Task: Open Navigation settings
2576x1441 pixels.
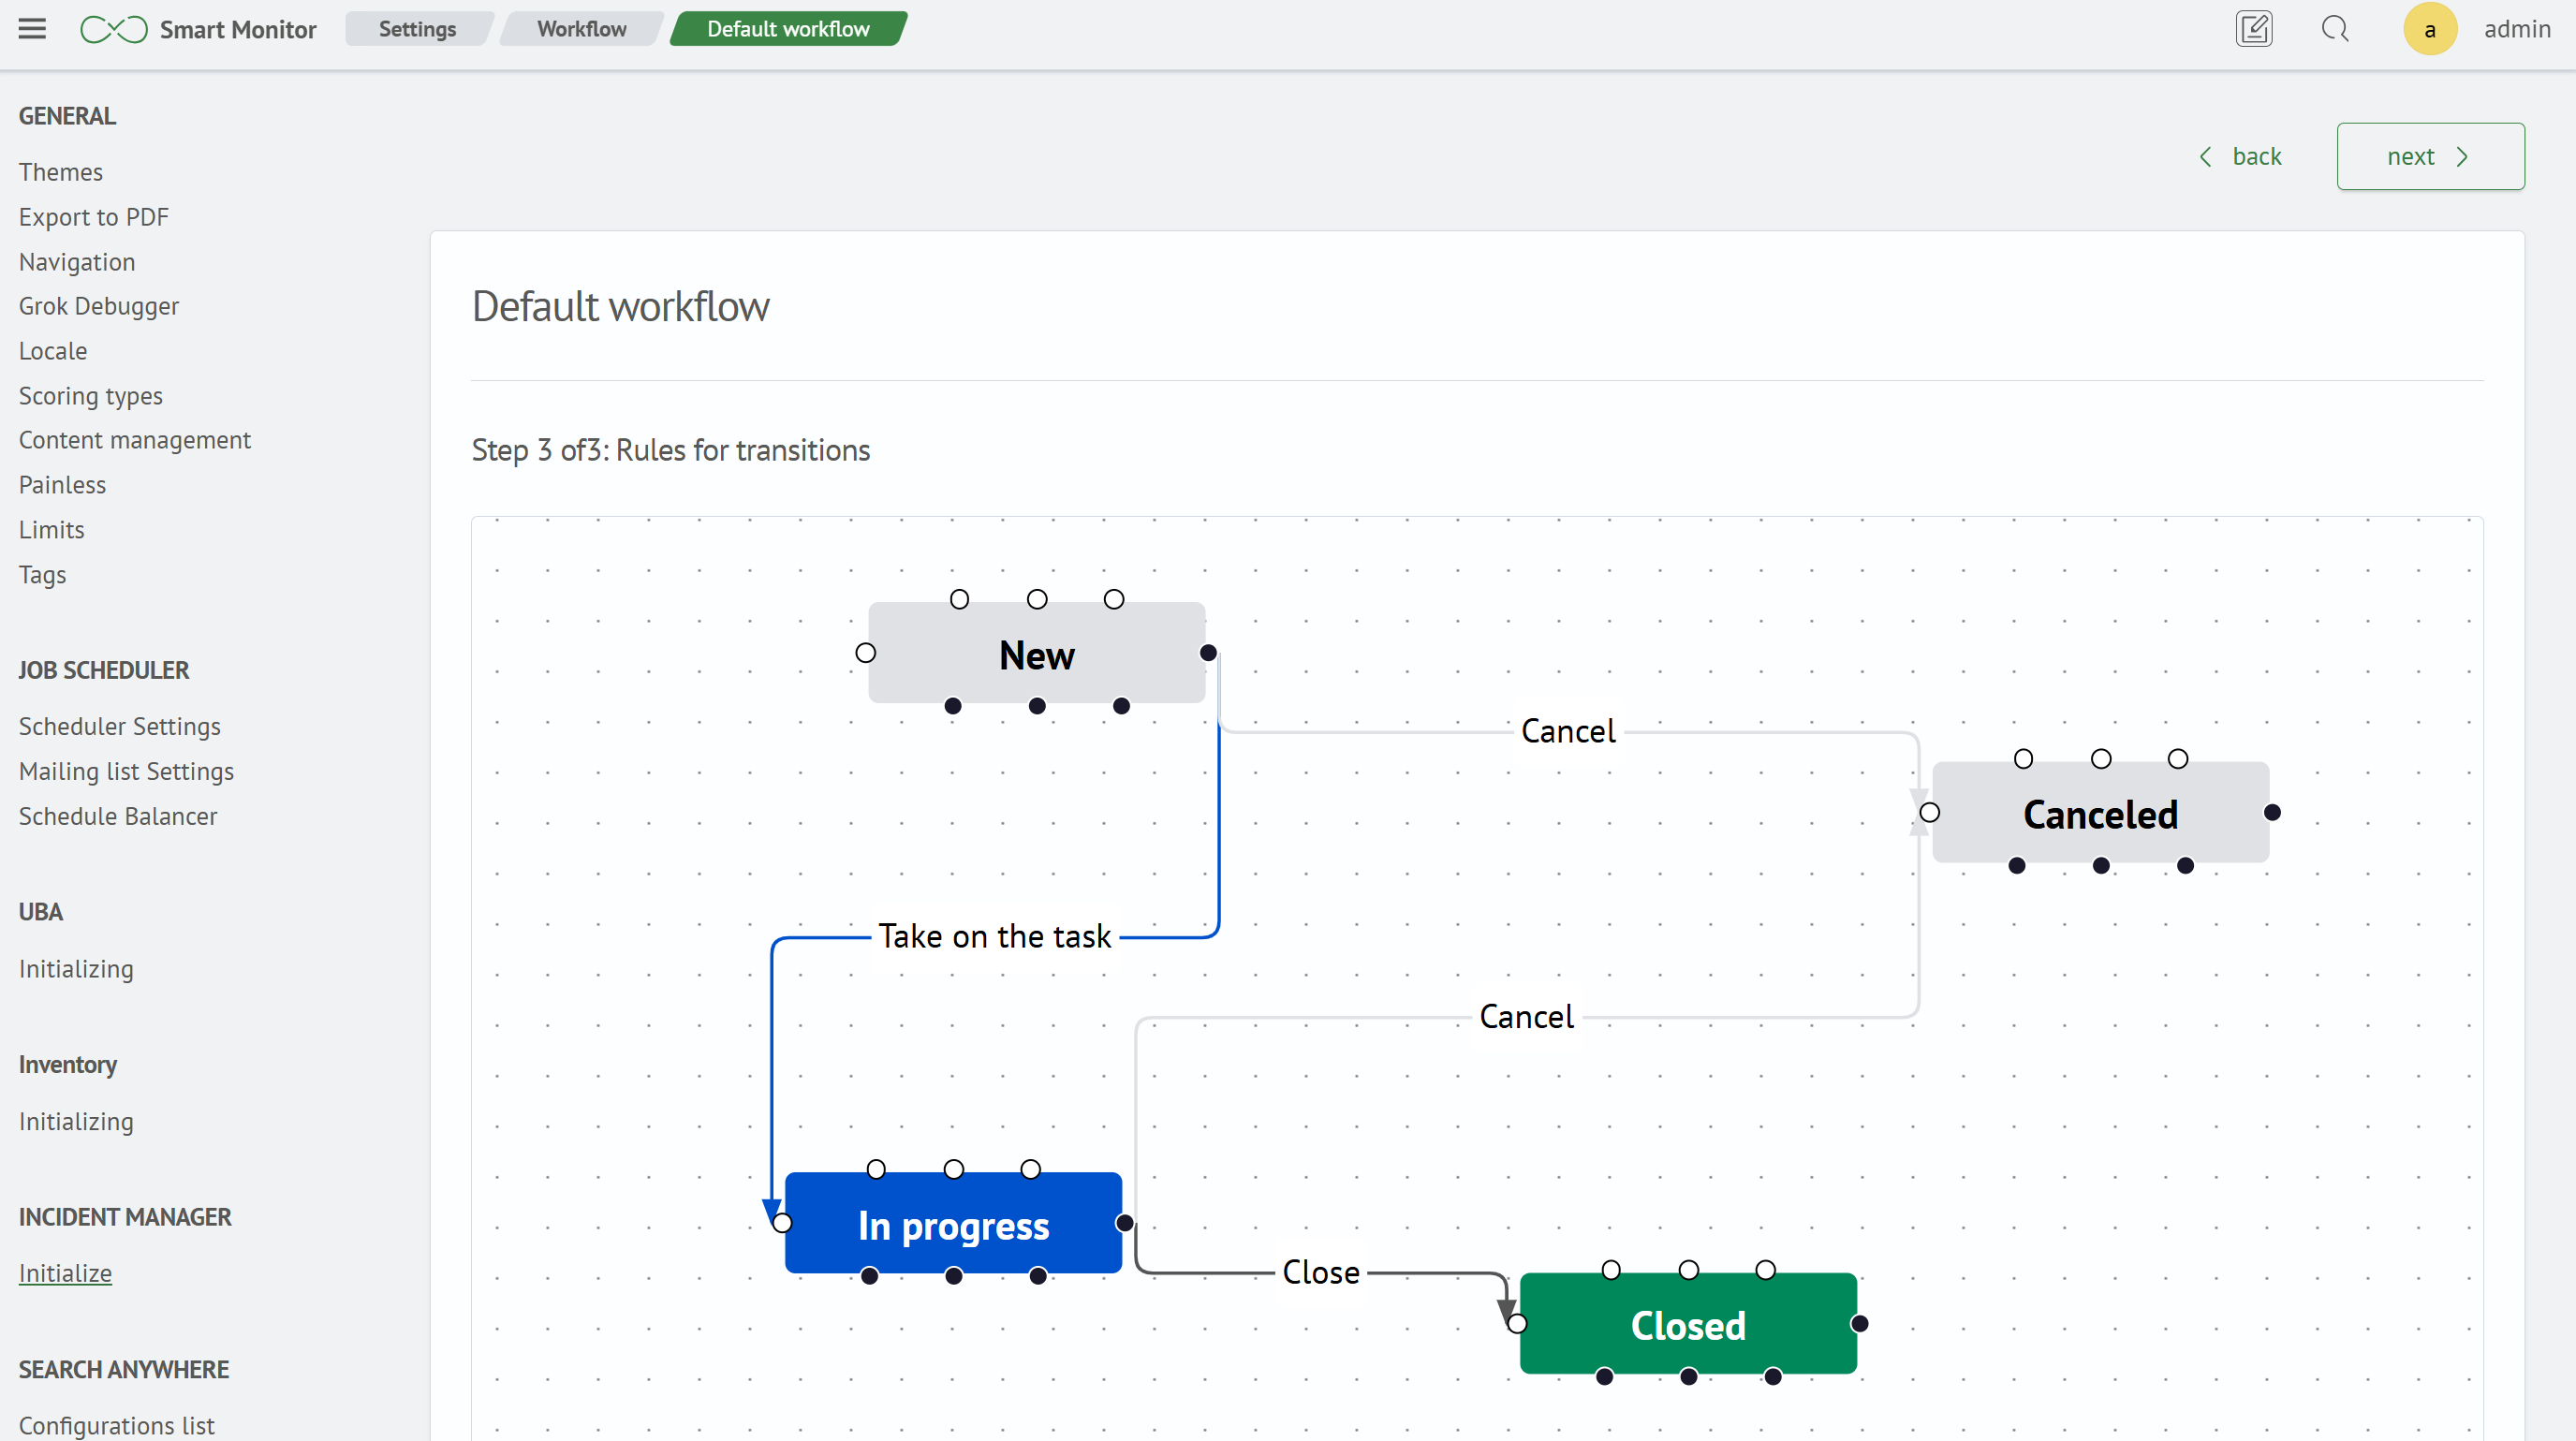Action: pos(77,262)
